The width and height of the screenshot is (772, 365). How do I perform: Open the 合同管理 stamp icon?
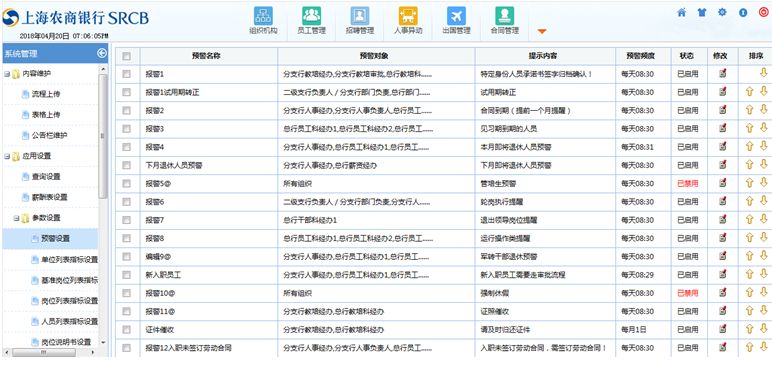click(x=504, y=16)
